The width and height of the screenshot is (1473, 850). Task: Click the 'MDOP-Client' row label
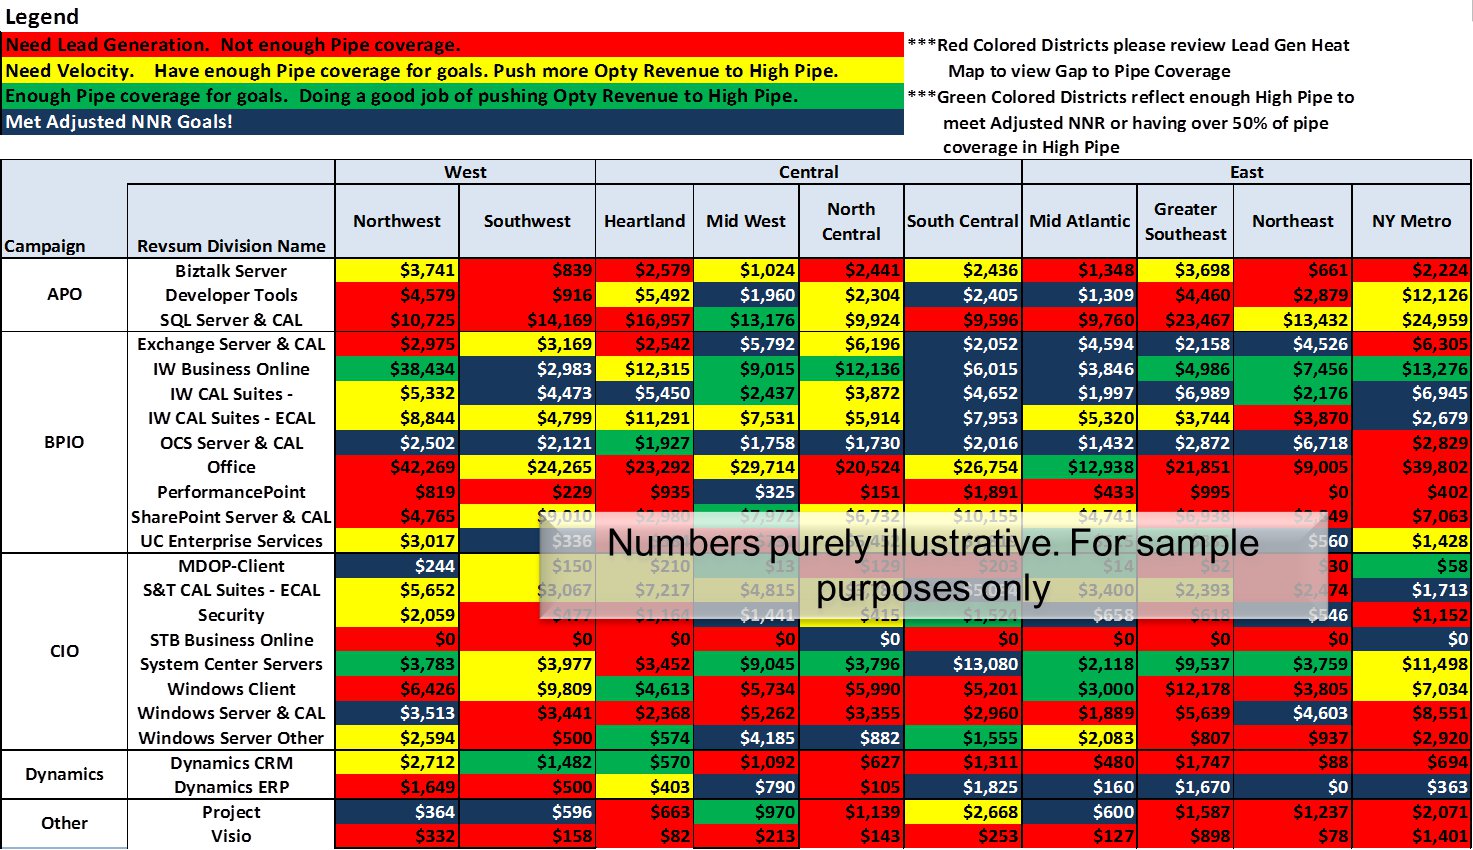click(231, 566)
